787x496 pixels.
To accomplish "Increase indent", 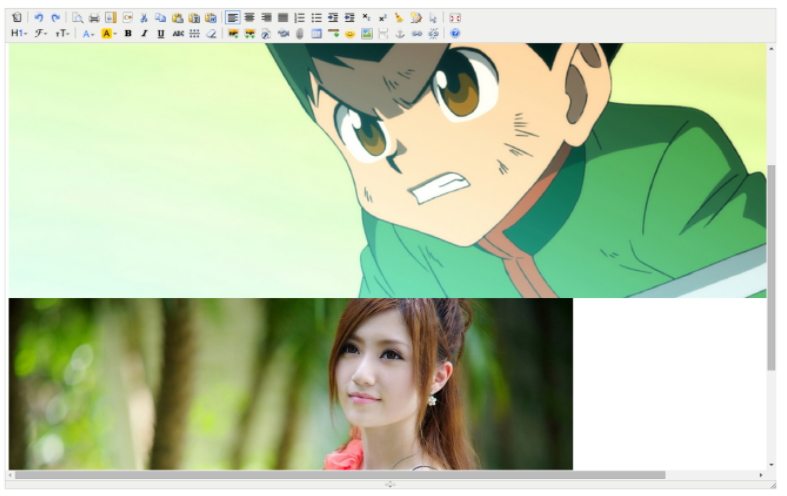I will pos(333,18).
